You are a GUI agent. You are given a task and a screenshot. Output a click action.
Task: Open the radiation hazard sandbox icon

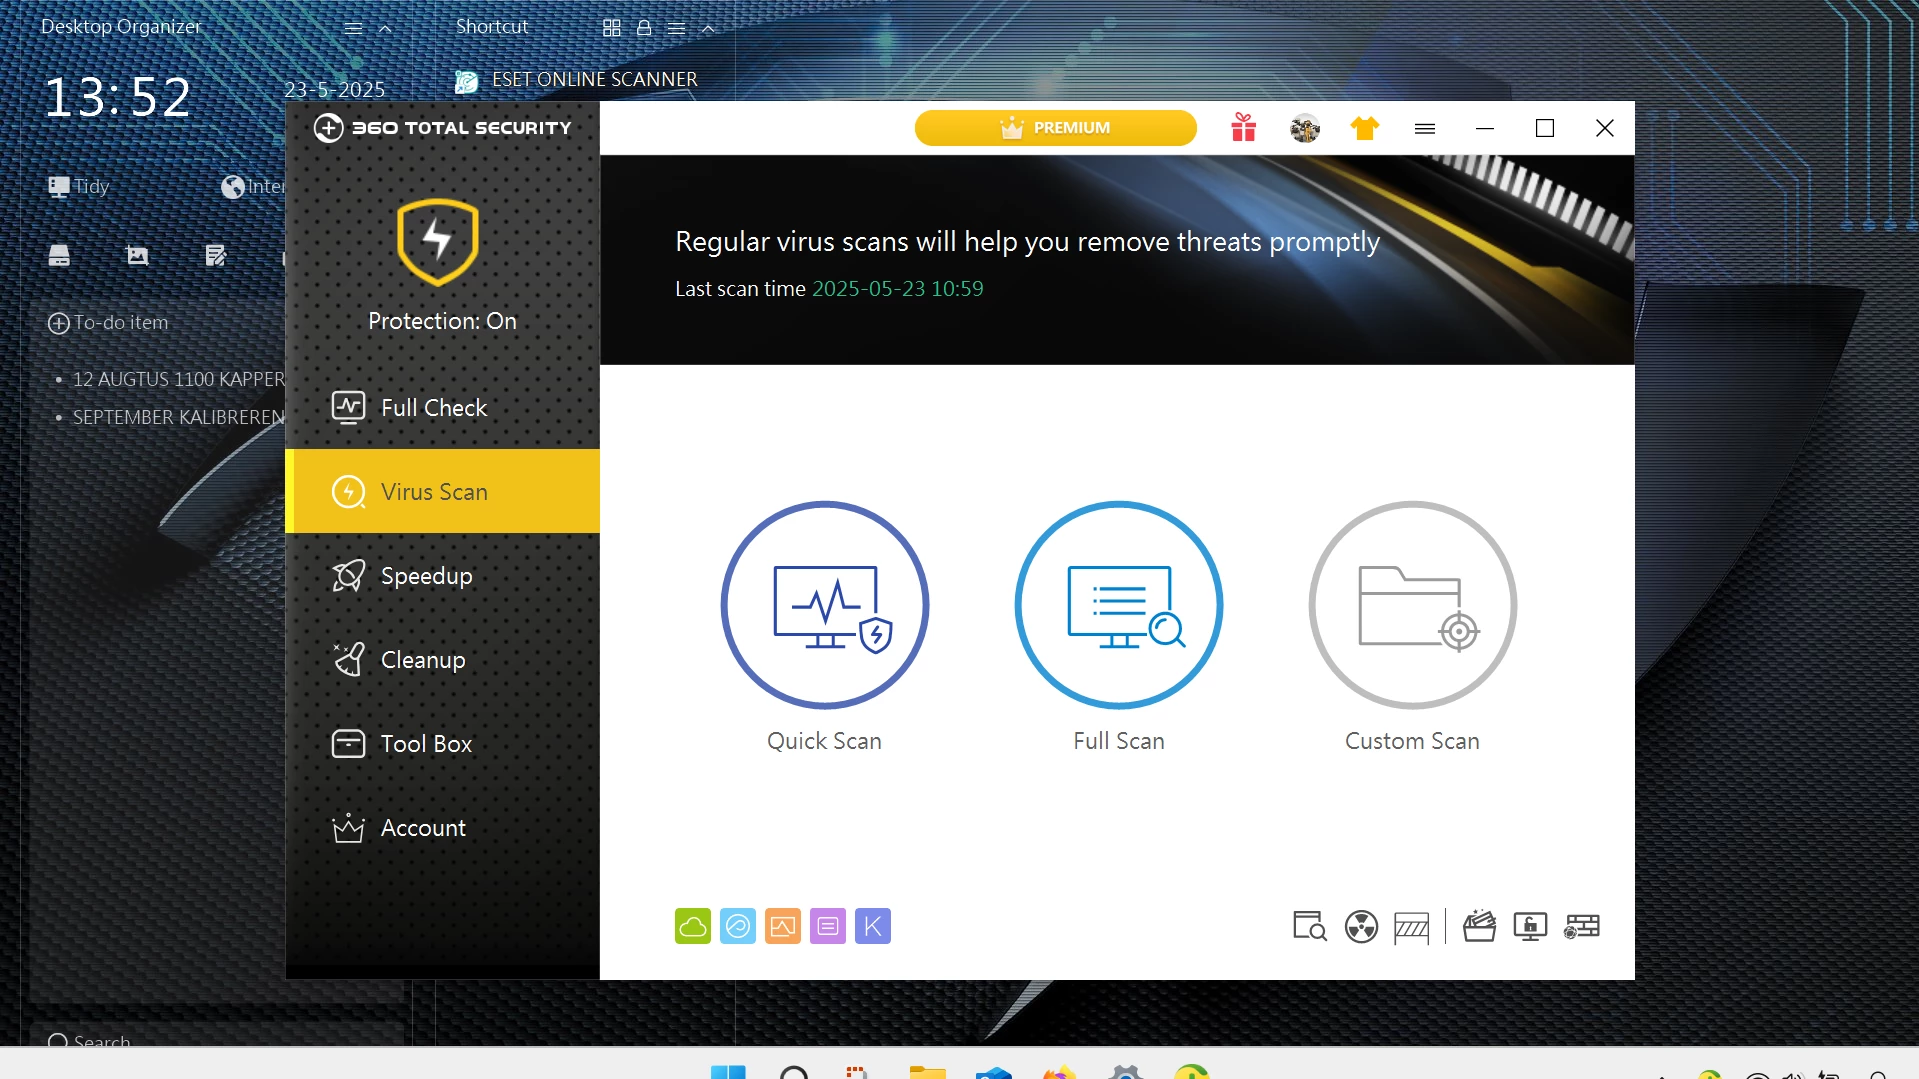pos(1361,927)
